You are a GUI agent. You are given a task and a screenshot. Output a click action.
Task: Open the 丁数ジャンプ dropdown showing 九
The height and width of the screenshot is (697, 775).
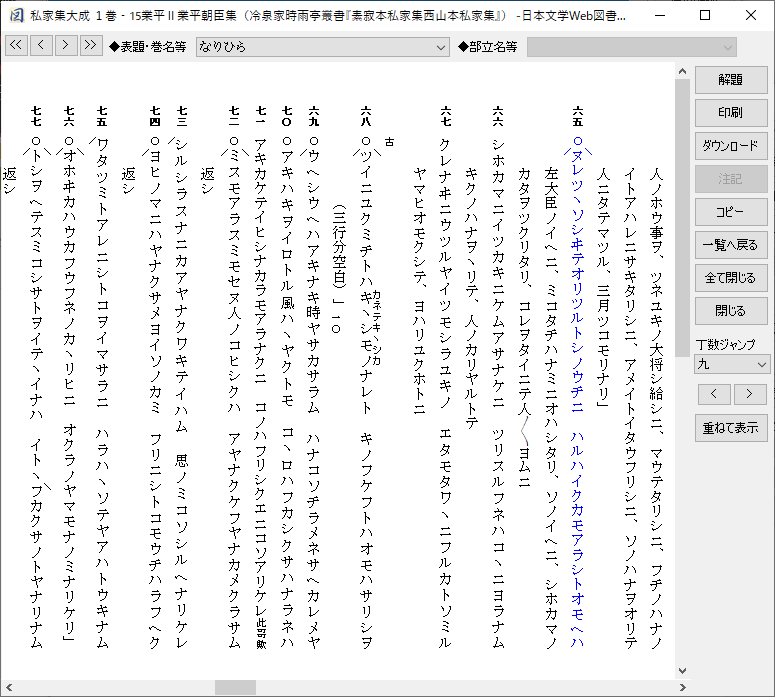732,364
